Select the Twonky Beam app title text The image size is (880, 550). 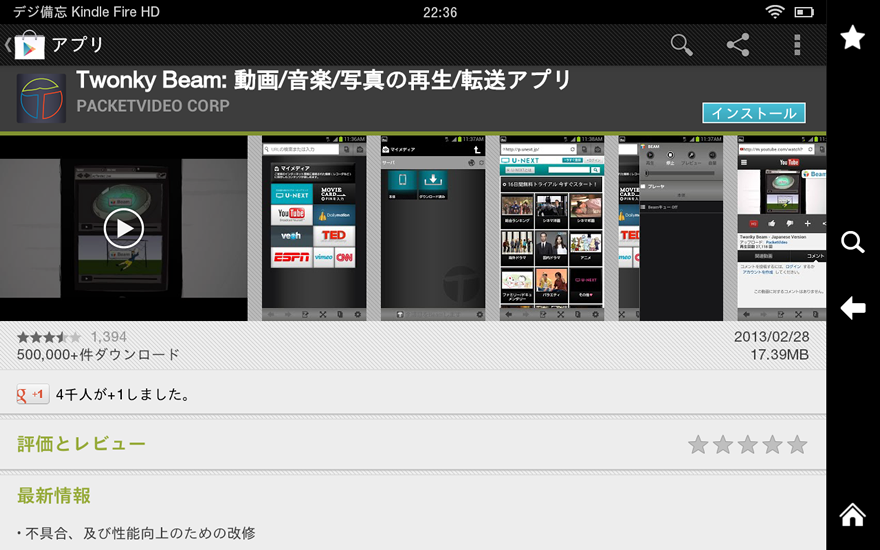323,80
